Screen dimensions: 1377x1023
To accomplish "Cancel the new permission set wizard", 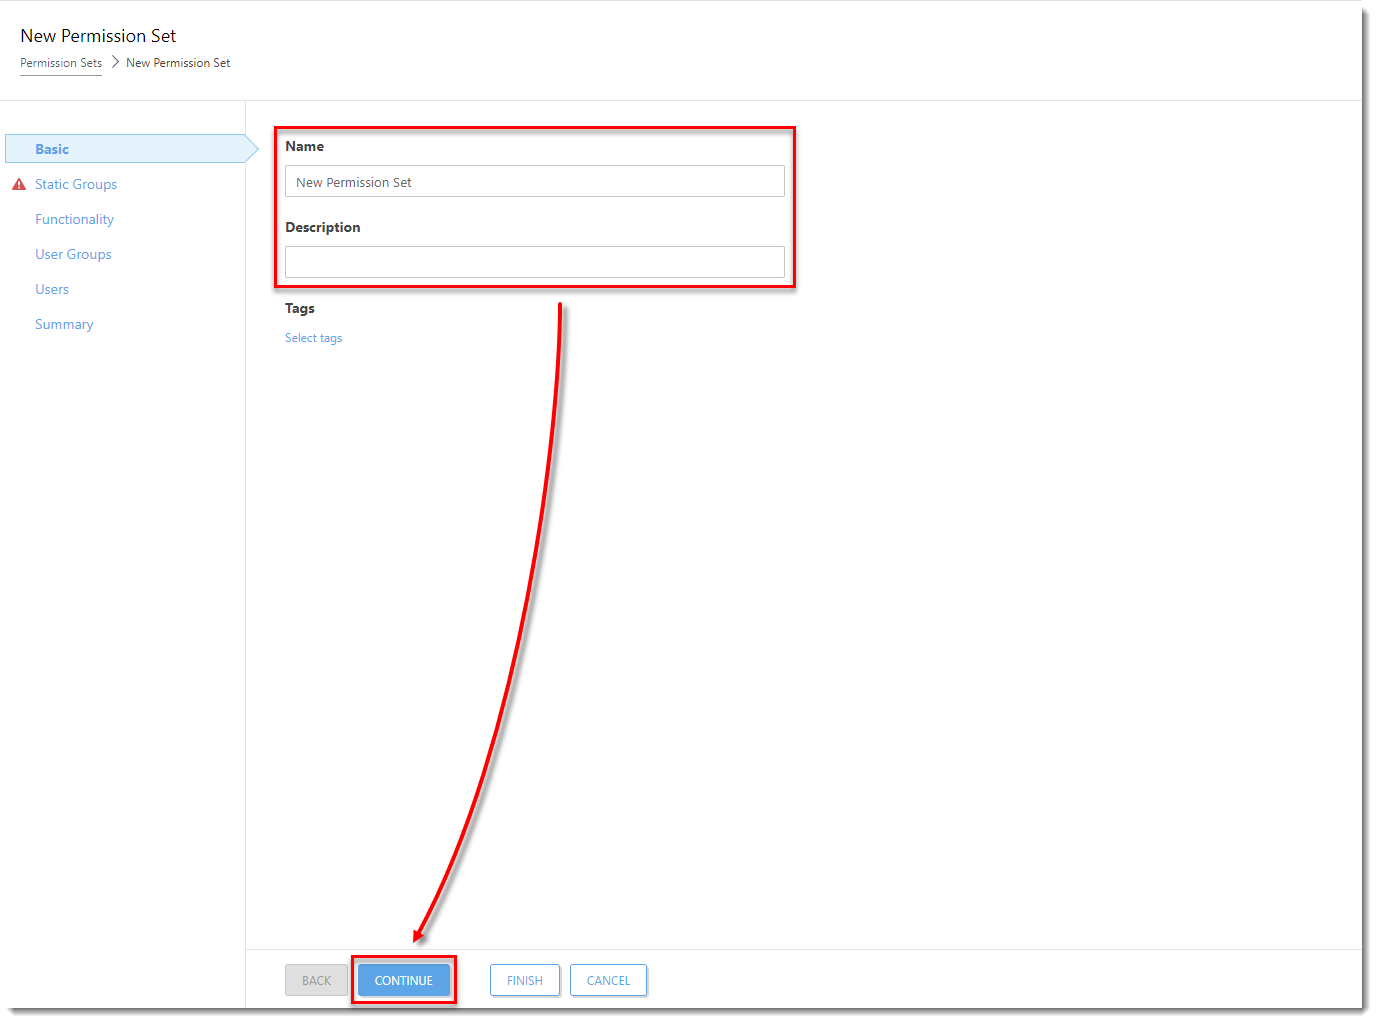I will point(608,980).
